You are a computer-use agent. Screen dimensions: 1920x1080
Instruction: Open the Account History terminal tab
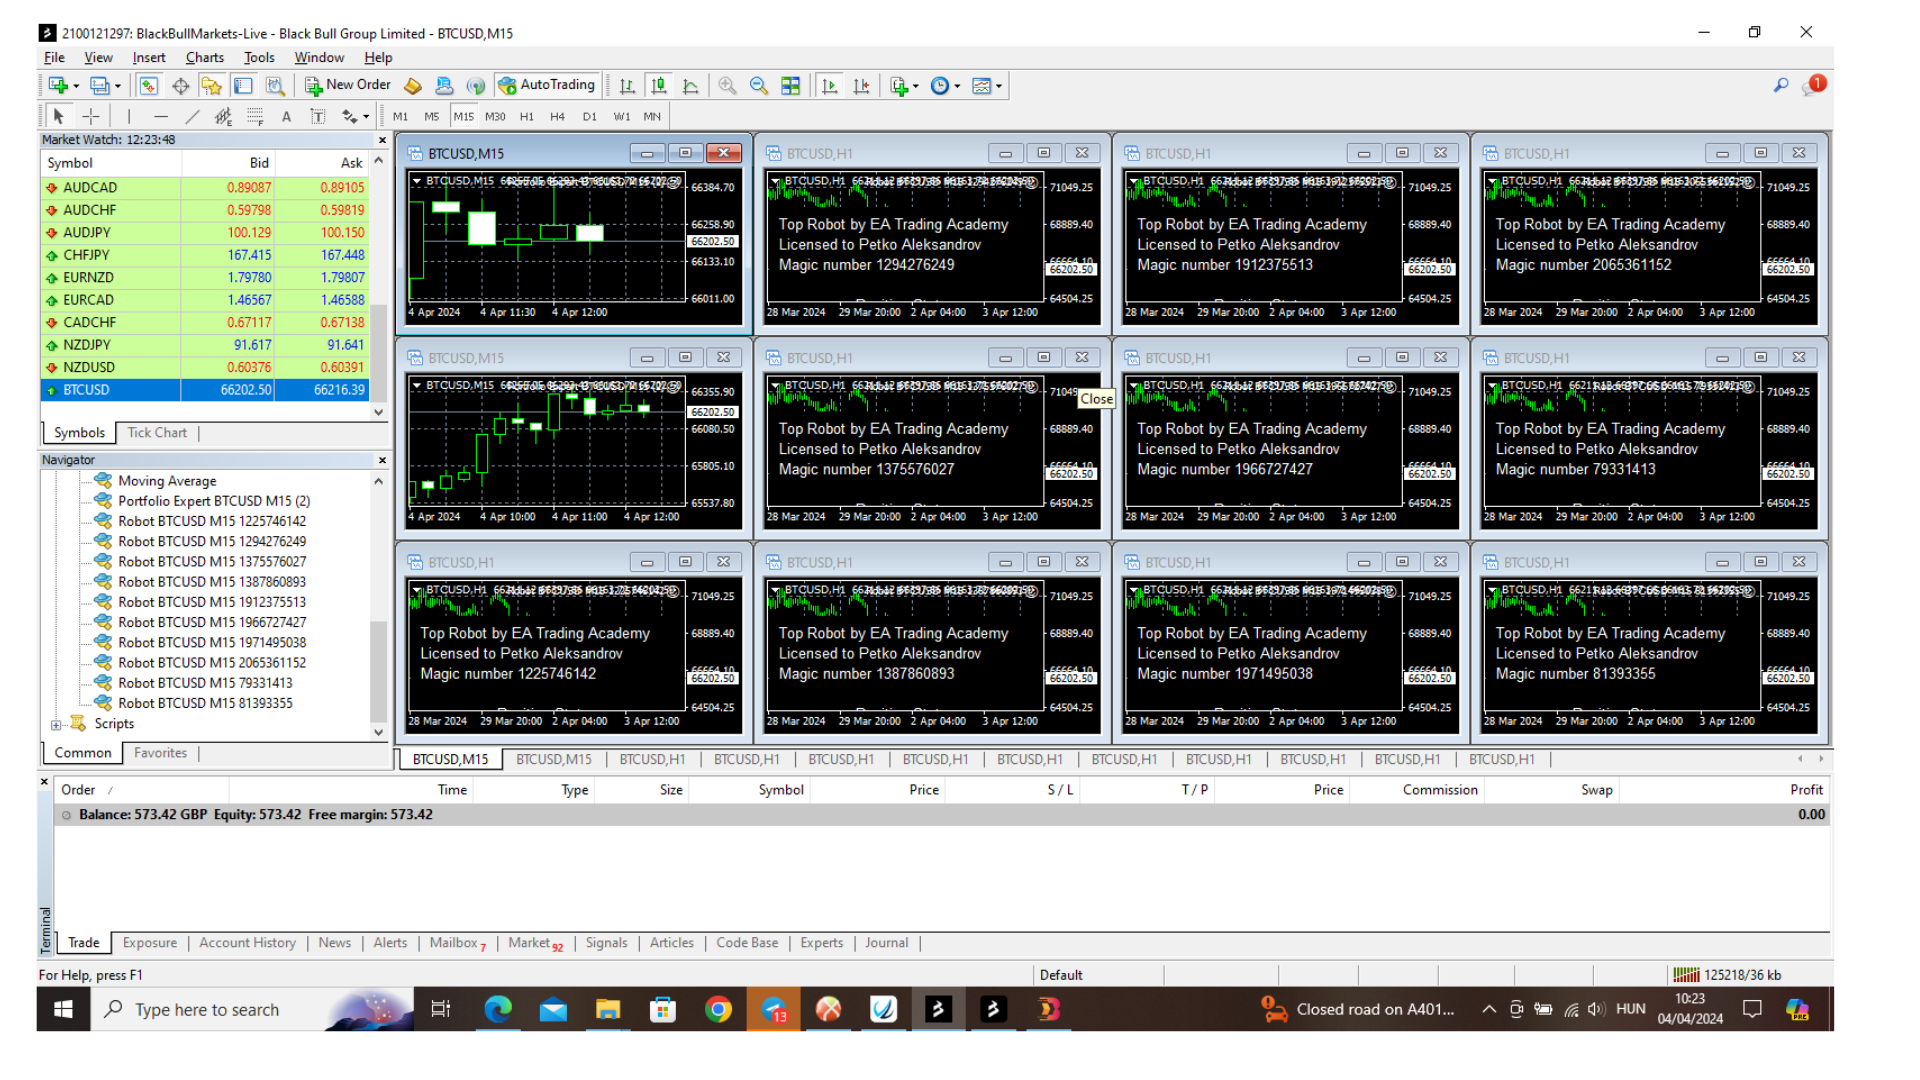click(x=247, y=943)
